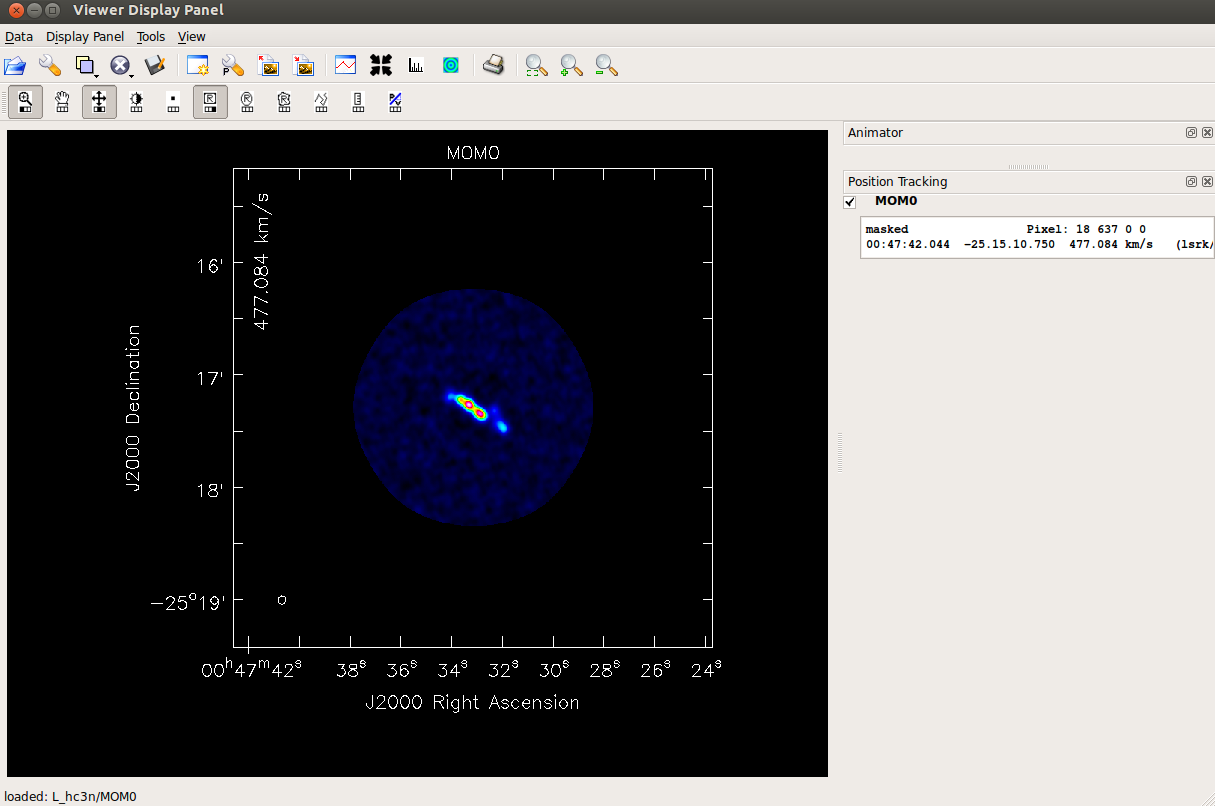Close the Animator dock panel

(x=1206, y=132)
